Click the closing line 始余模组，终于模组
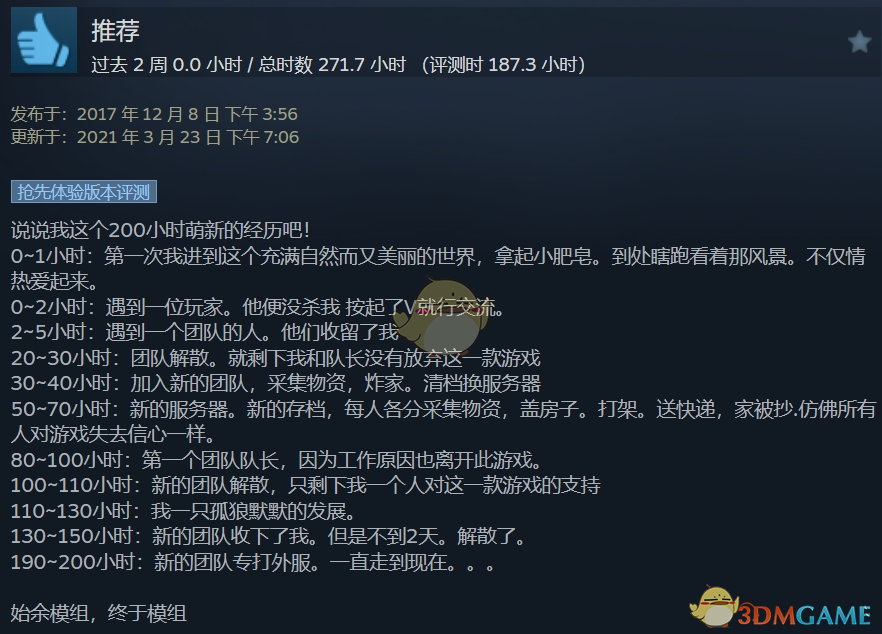The width and height of the screenshot is (882, 634). click(x=98, y=613)
